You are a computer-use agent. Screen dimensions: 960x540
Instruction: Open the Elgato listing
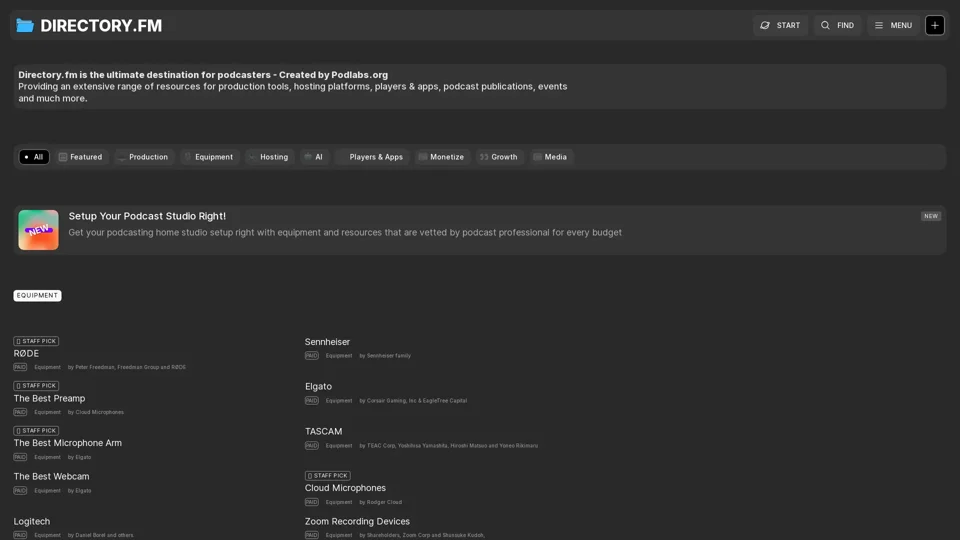coord(318,386)
